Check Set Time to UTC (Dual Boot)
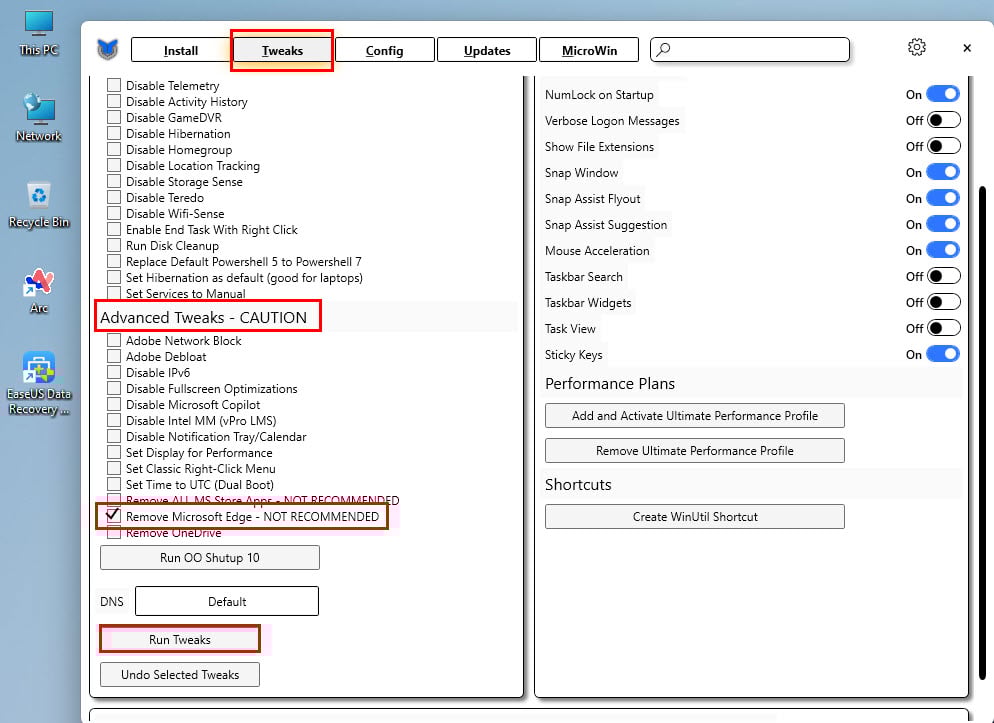The width and height of the screenshot is (994, 723). (114, 484)
